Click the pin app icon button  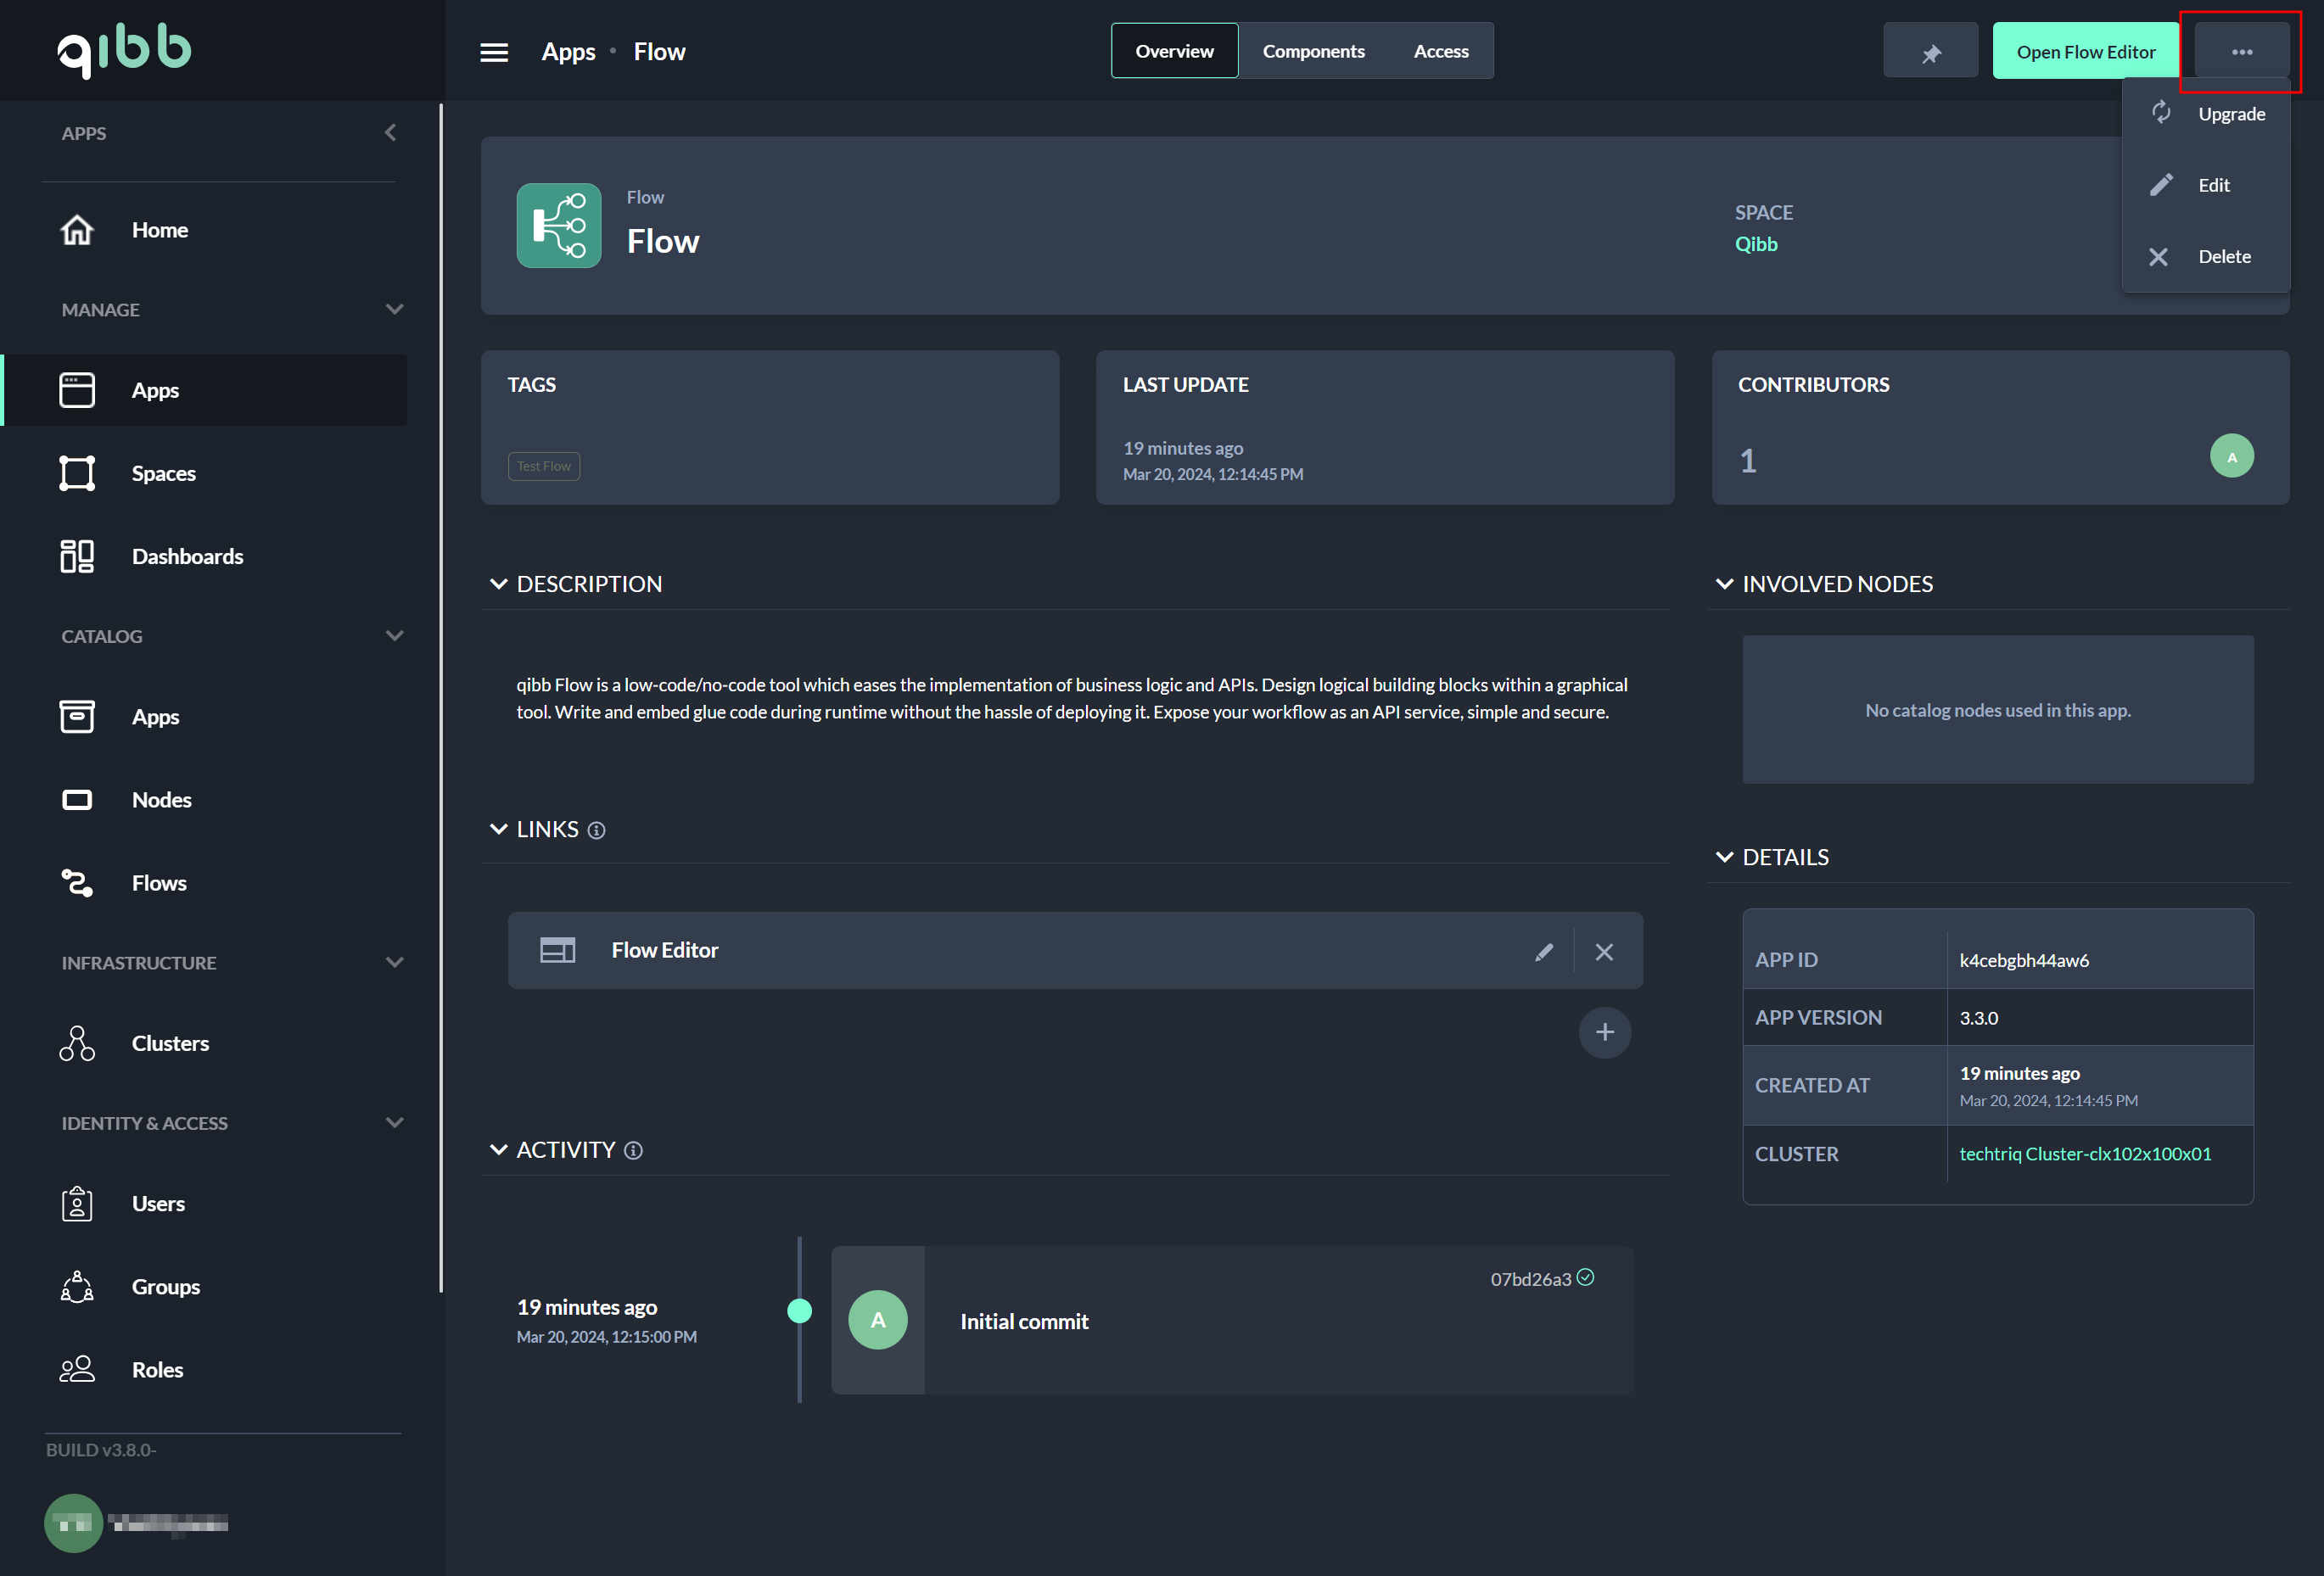pos(1930,52)
